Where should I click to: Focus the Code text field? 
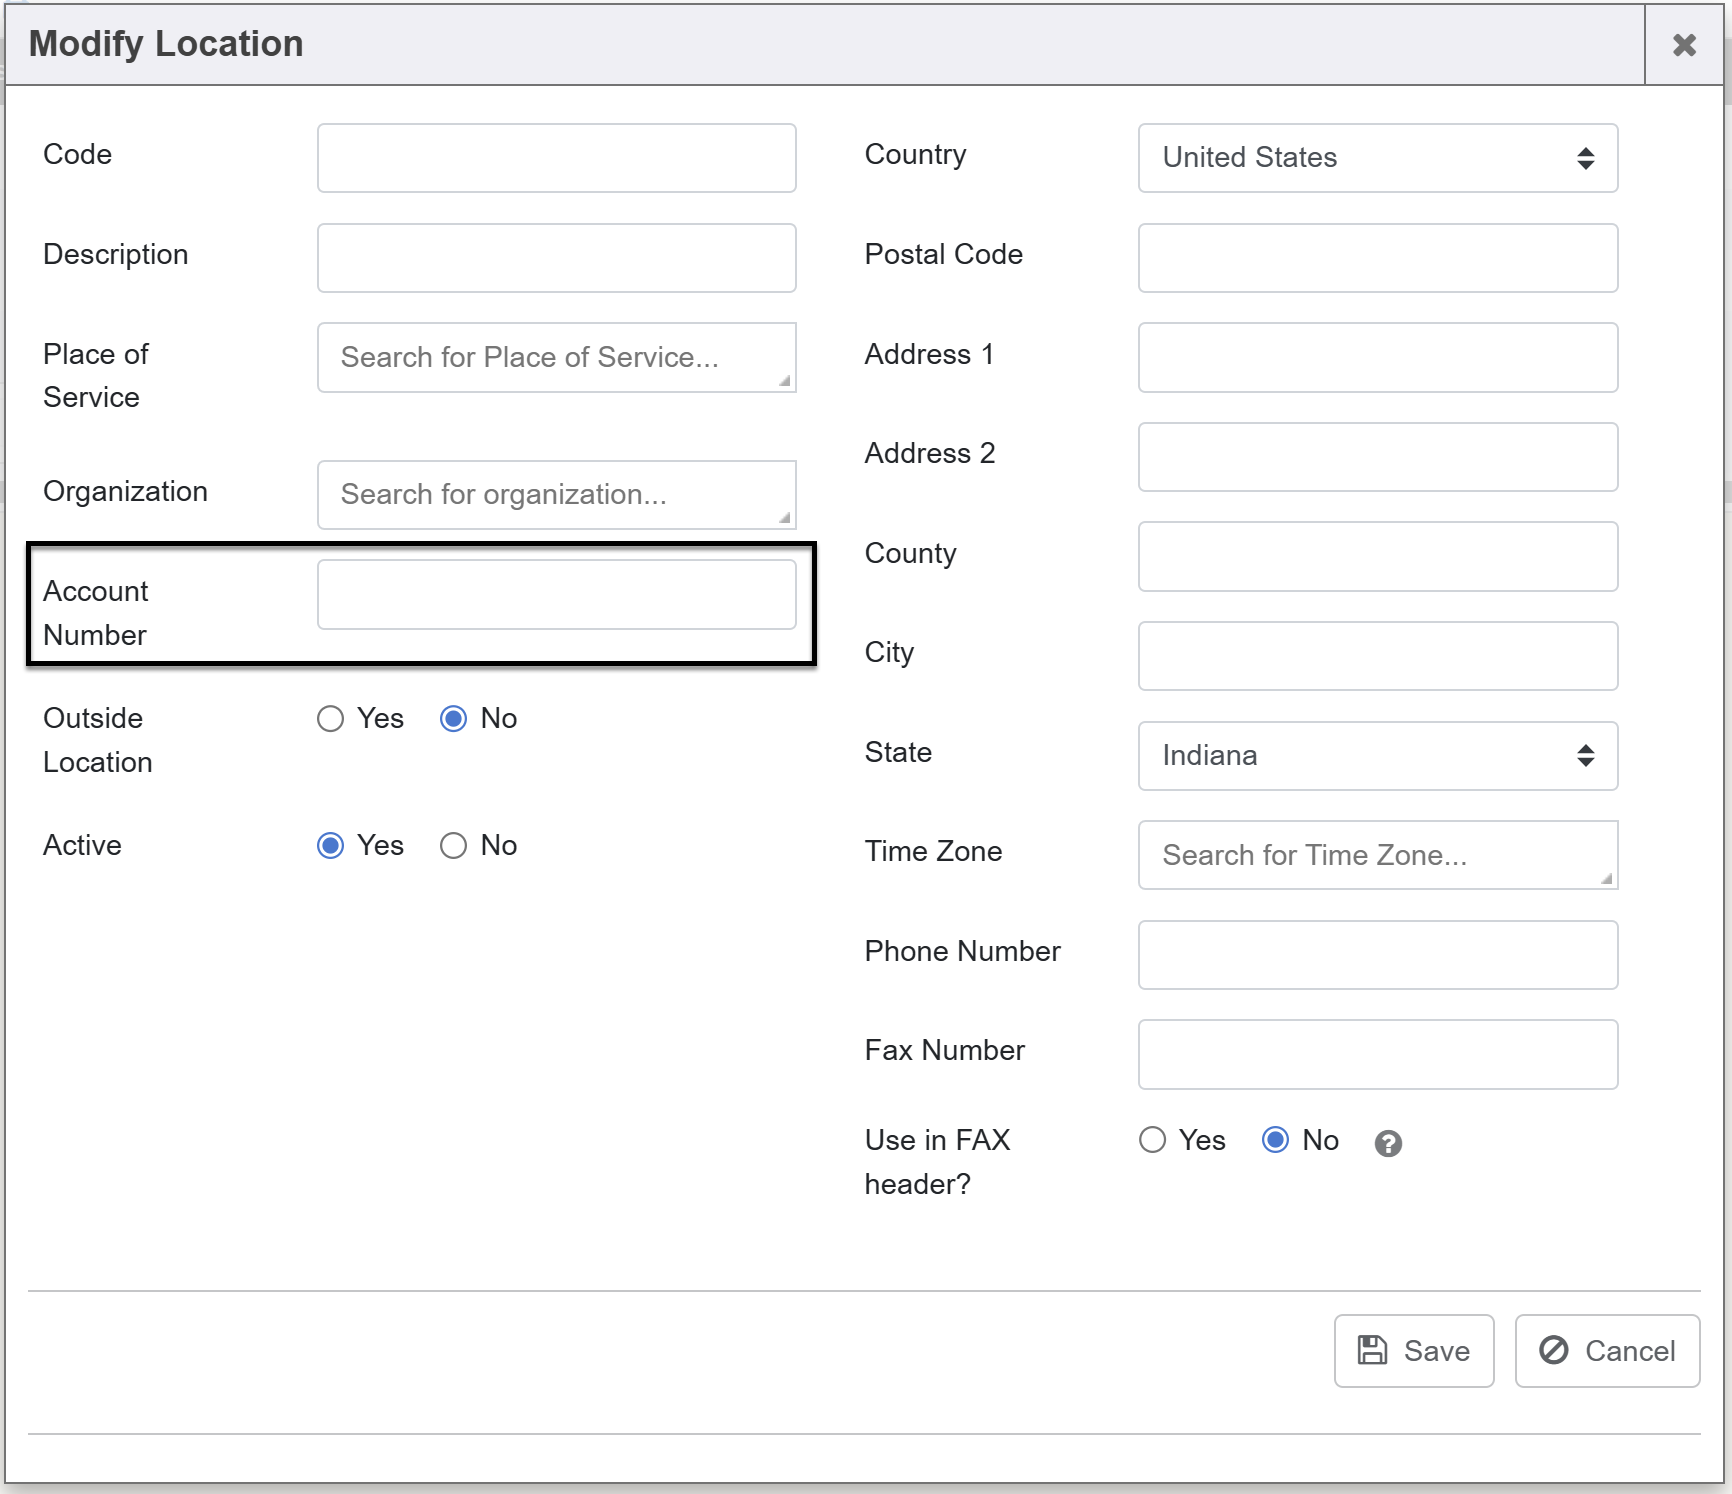pos(556,158)
